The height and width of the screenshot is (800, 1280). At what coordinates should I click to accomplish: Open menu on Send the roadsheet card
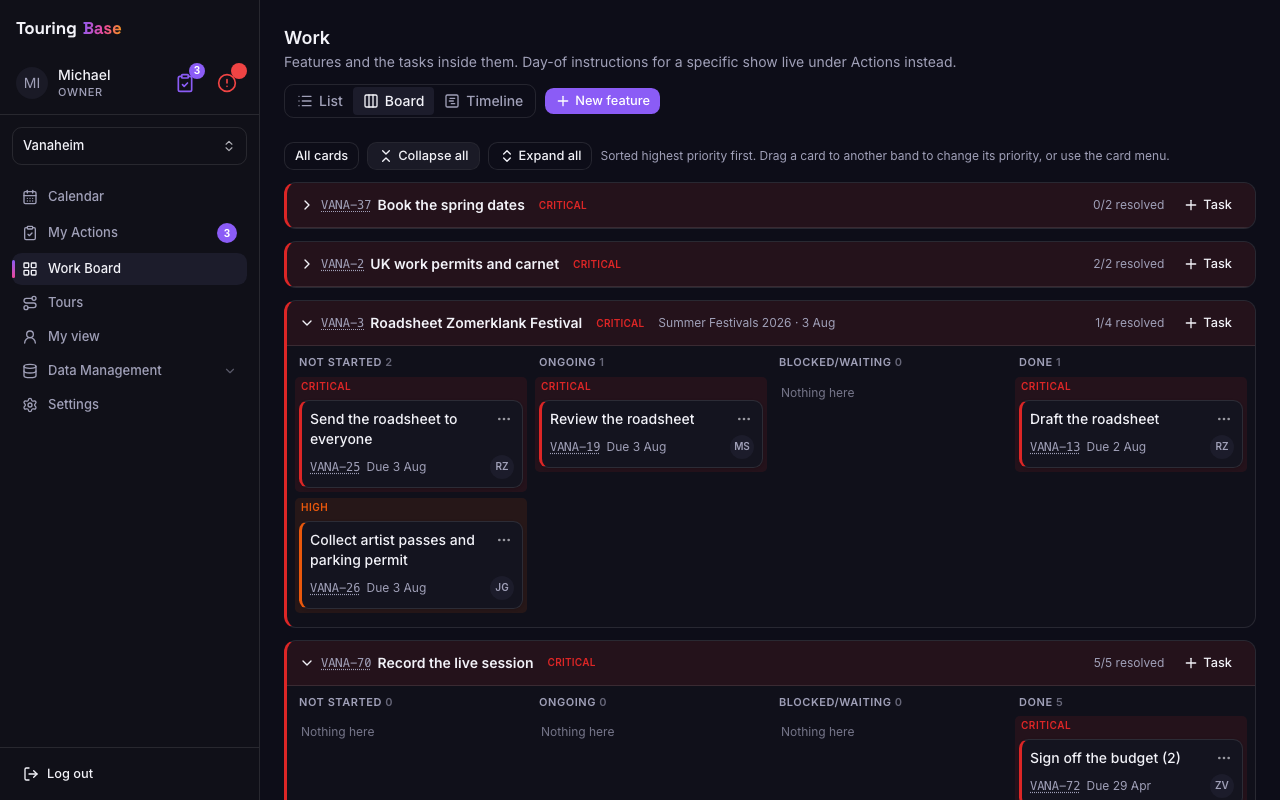(x=504, y=419)
